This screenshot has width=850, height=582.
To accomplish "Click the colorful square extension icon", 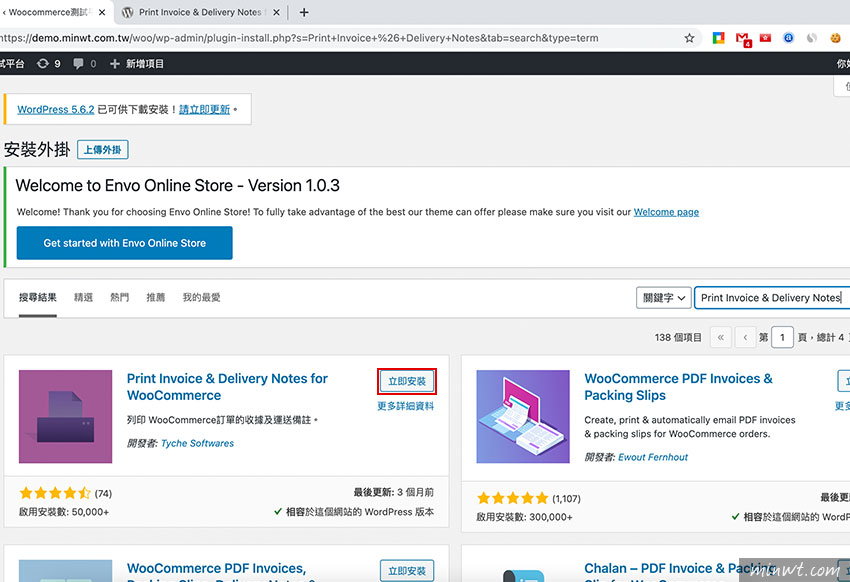I will (718, 38).
